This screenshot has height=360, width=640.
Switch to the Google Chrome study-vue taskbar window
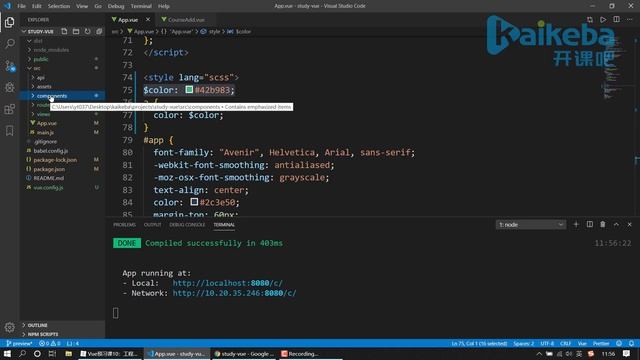[244, 353]
